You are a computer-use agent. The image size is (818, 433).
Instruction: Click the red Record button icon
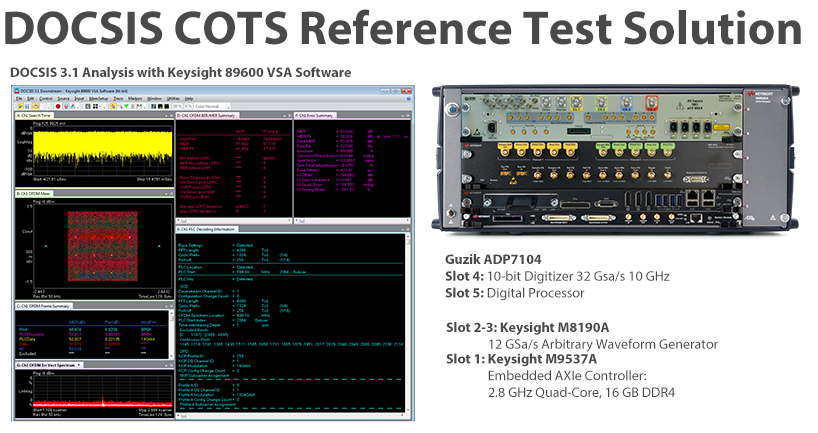58,106
